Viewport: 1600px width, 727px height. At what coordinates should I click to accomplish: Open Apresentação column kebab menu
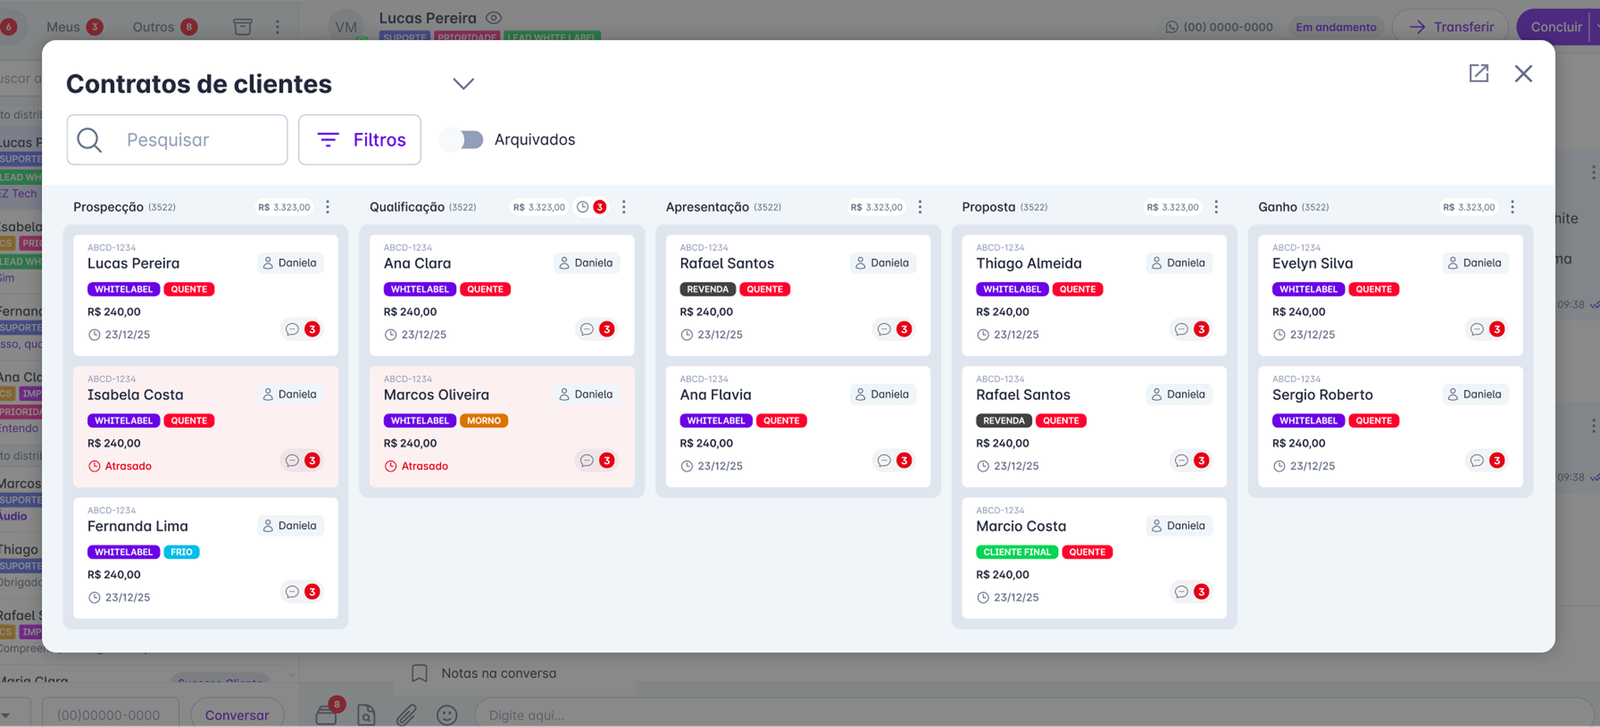tap(920, 207)
